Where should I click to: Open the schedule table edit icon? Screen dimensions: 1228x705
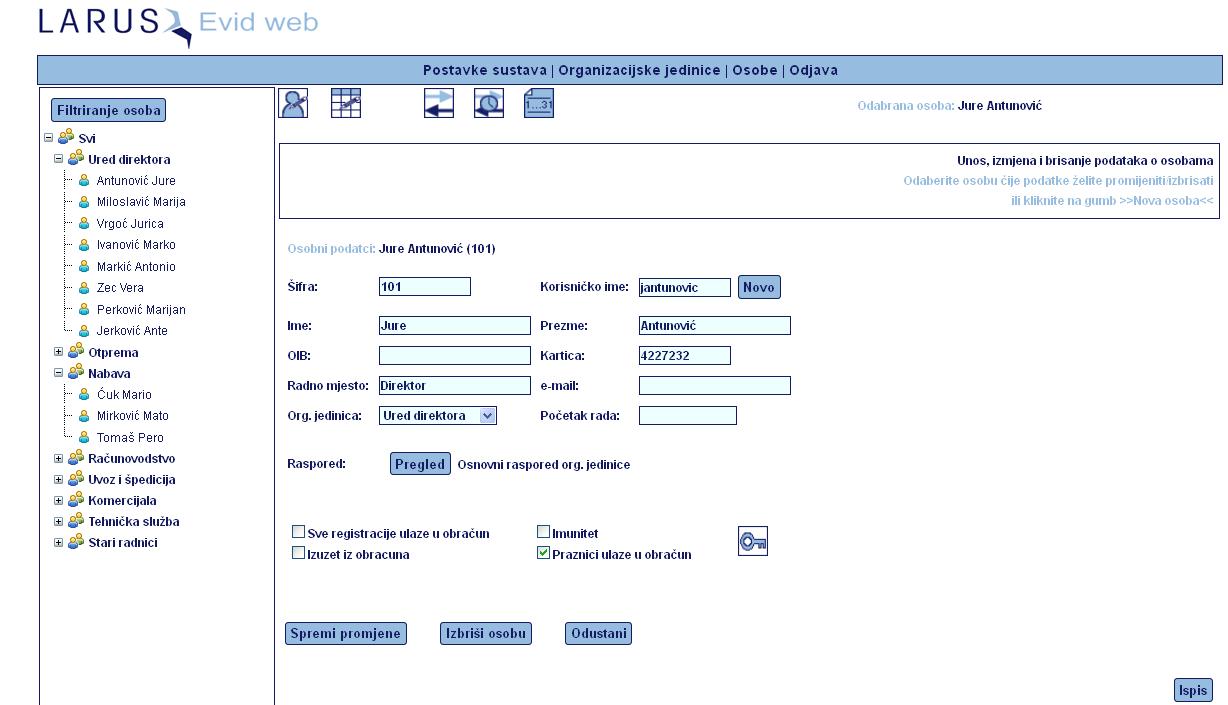coord(346,103)
